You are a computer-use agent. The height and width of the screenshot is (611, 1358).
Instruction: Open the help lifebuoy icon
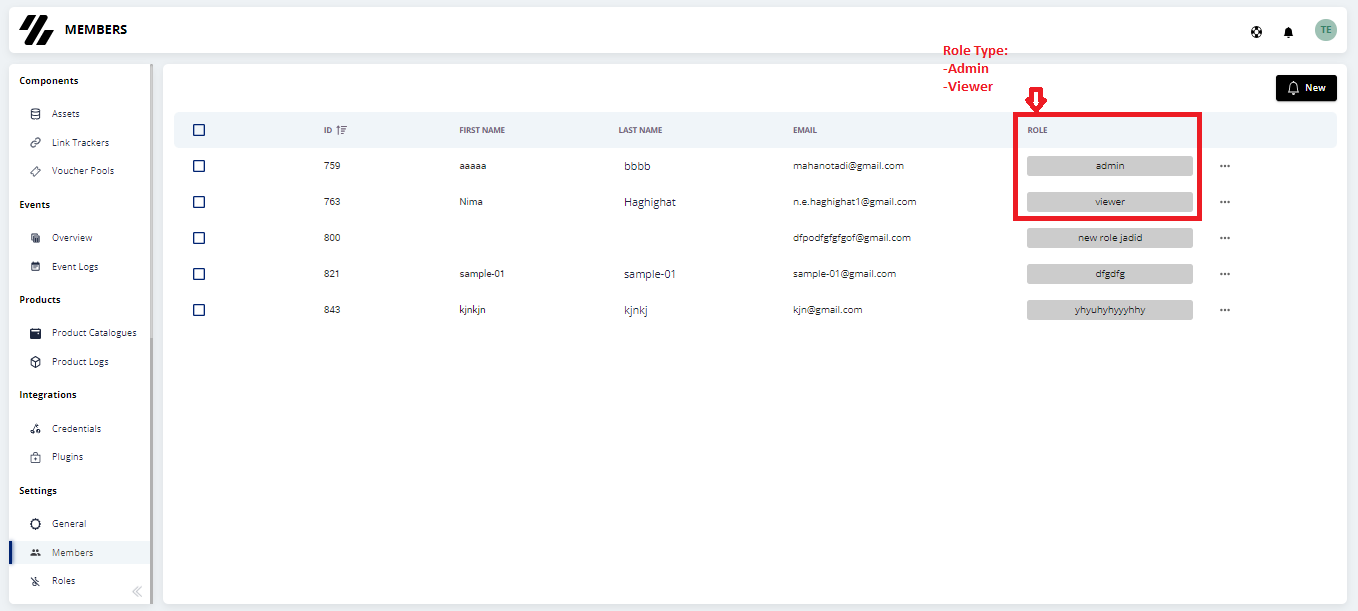point(1256,32)
